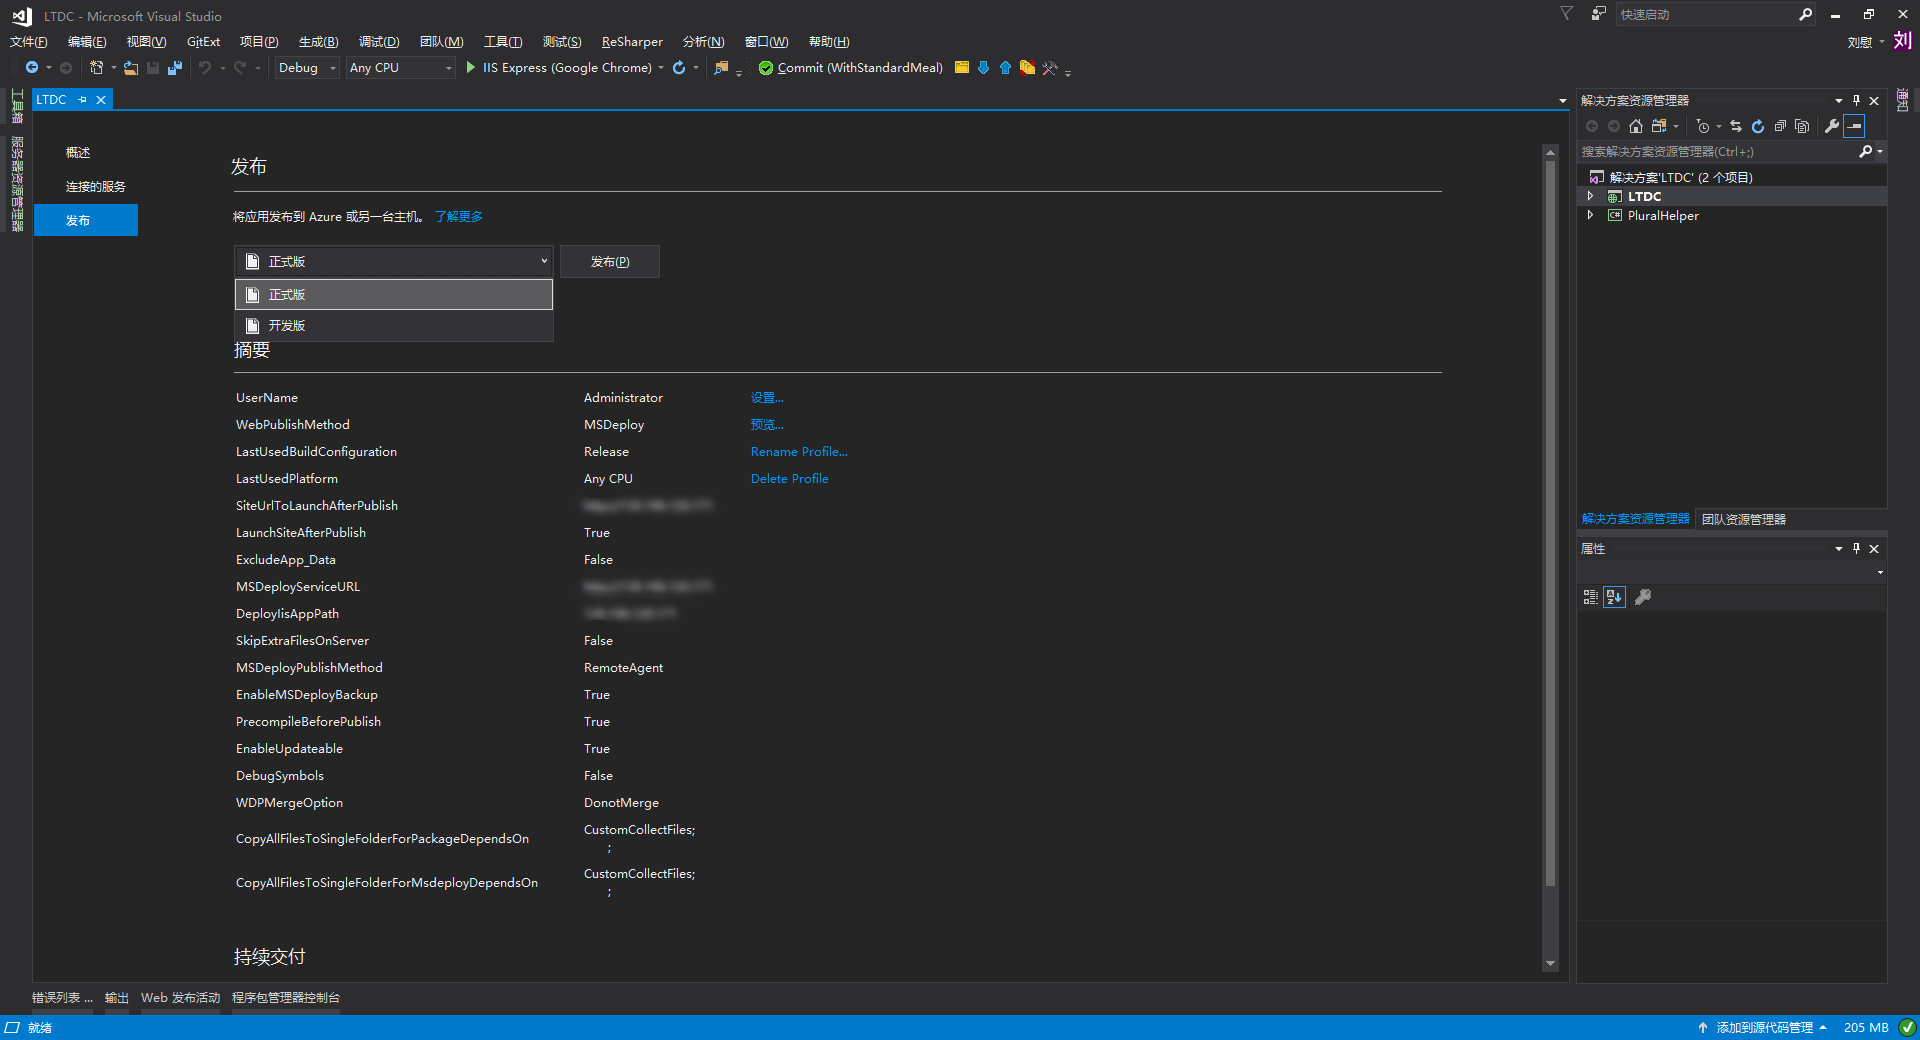Open the Any CPU platform dropdown

click(x=401, y=68)
